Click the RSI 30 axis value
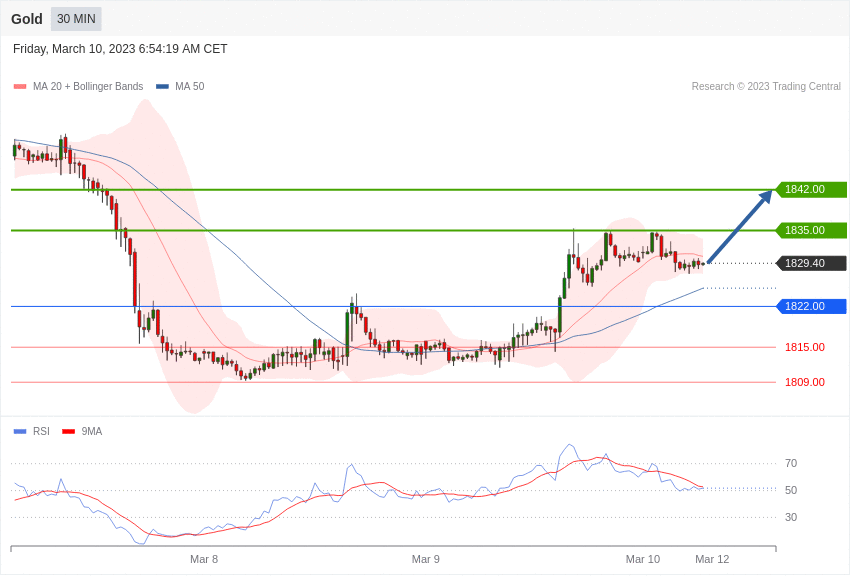The width and height of the screenshot is (850, 576). [791, 517]
